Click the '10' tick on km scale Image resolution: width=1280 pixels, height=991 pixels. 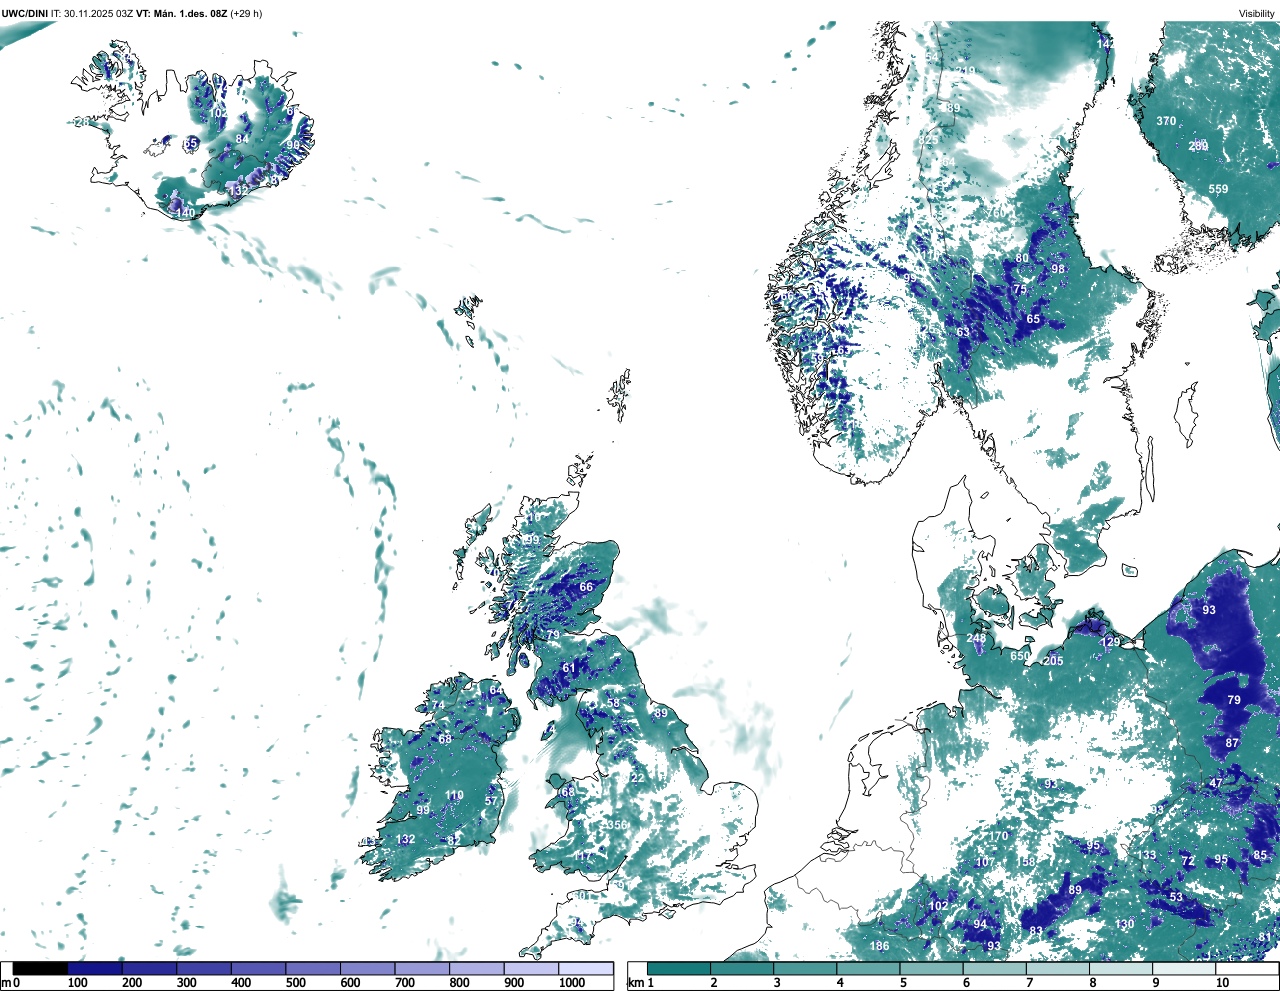1222,983
